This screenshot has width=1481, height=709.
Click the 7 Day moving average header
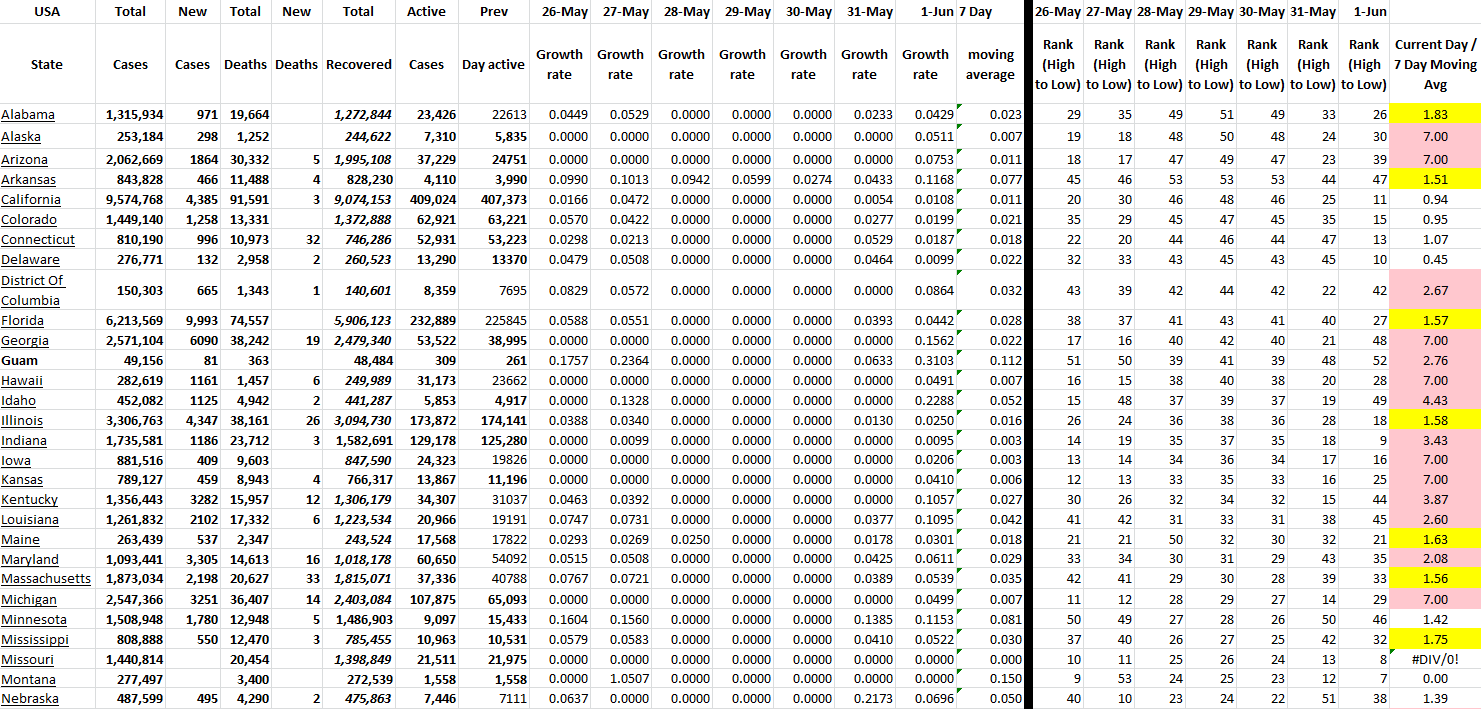(990, 64)
